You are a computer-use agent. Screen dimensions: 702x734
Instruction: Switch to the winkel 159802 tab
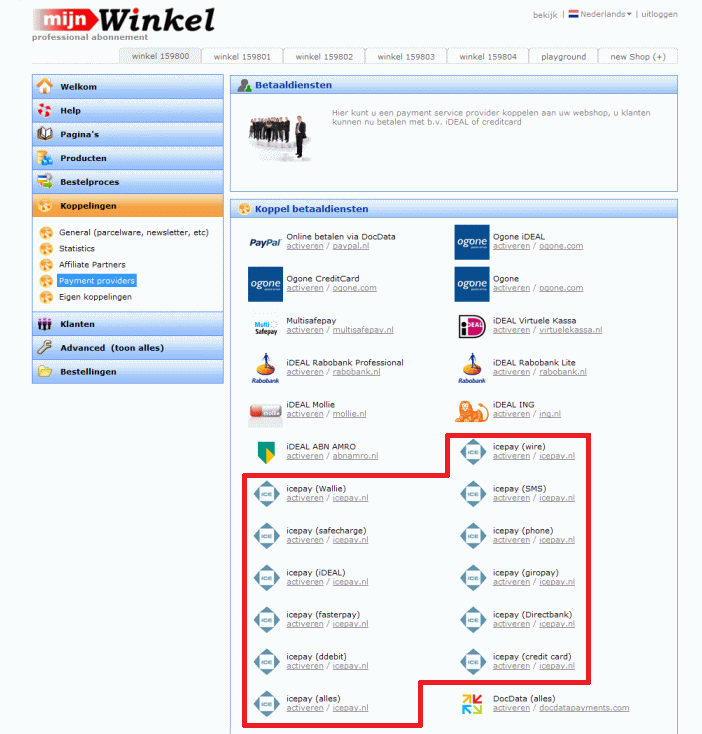point(324,56)
